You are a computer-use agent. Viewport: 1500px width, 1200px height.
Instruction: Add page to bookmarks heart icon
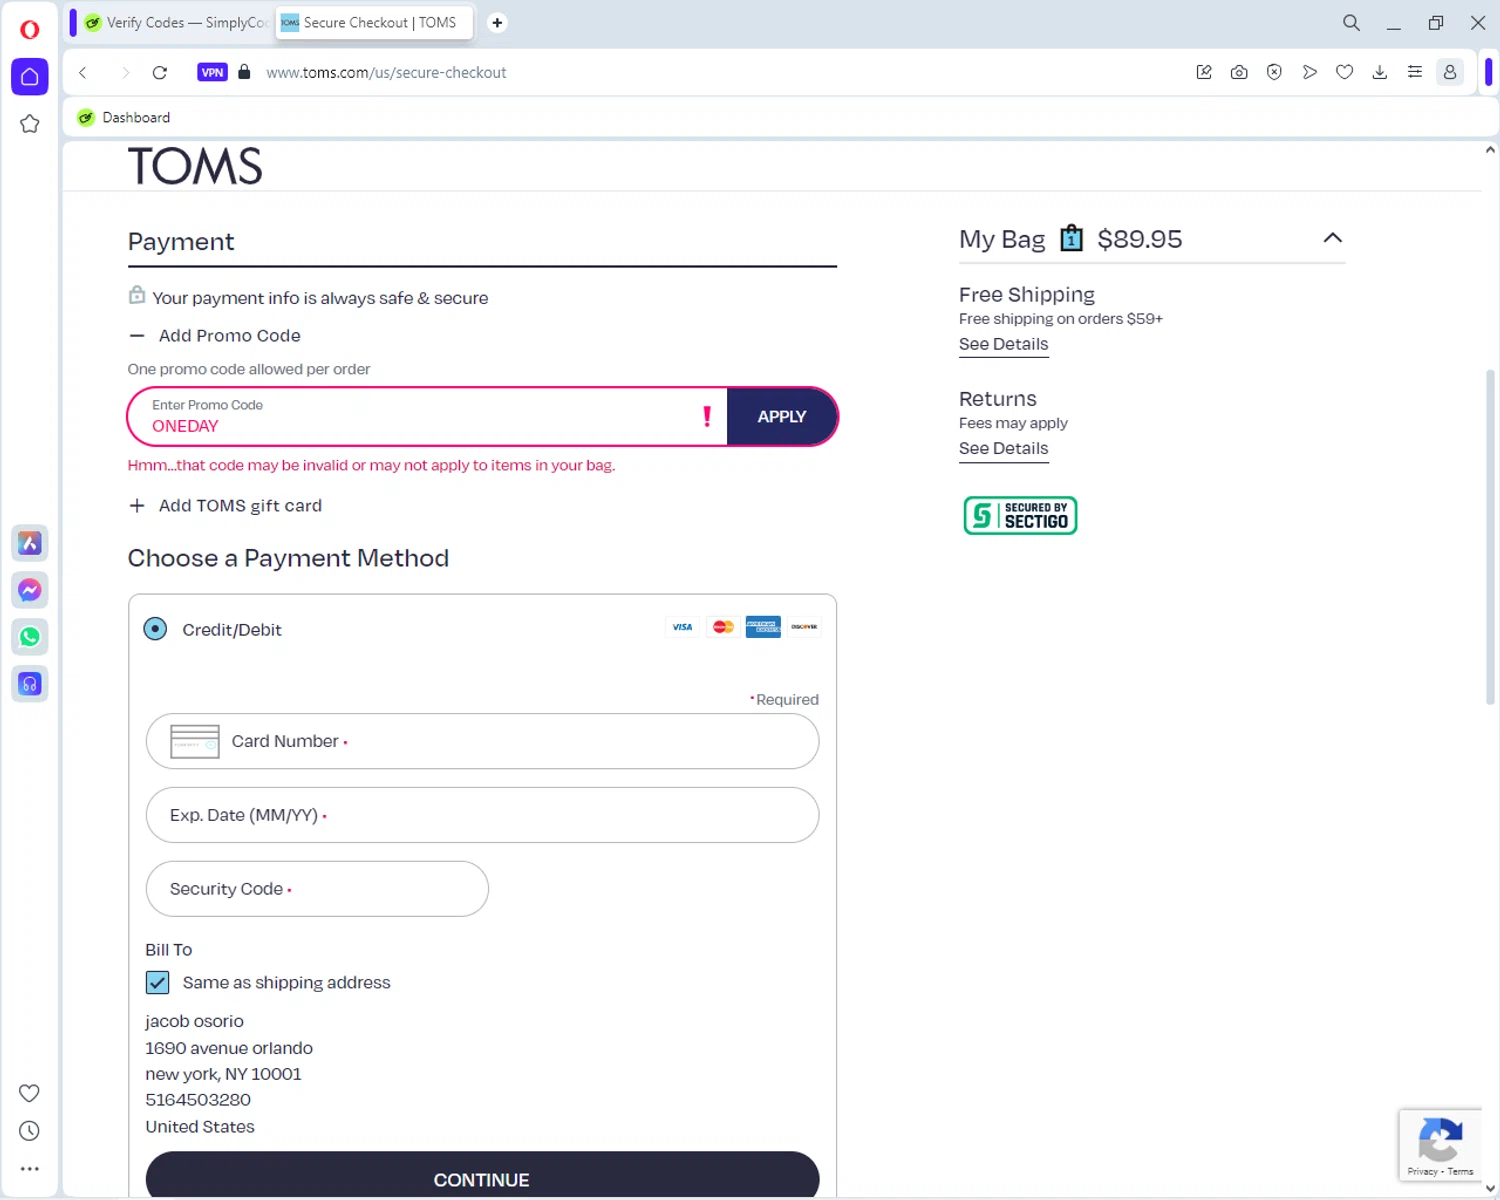click(1344, 72)
